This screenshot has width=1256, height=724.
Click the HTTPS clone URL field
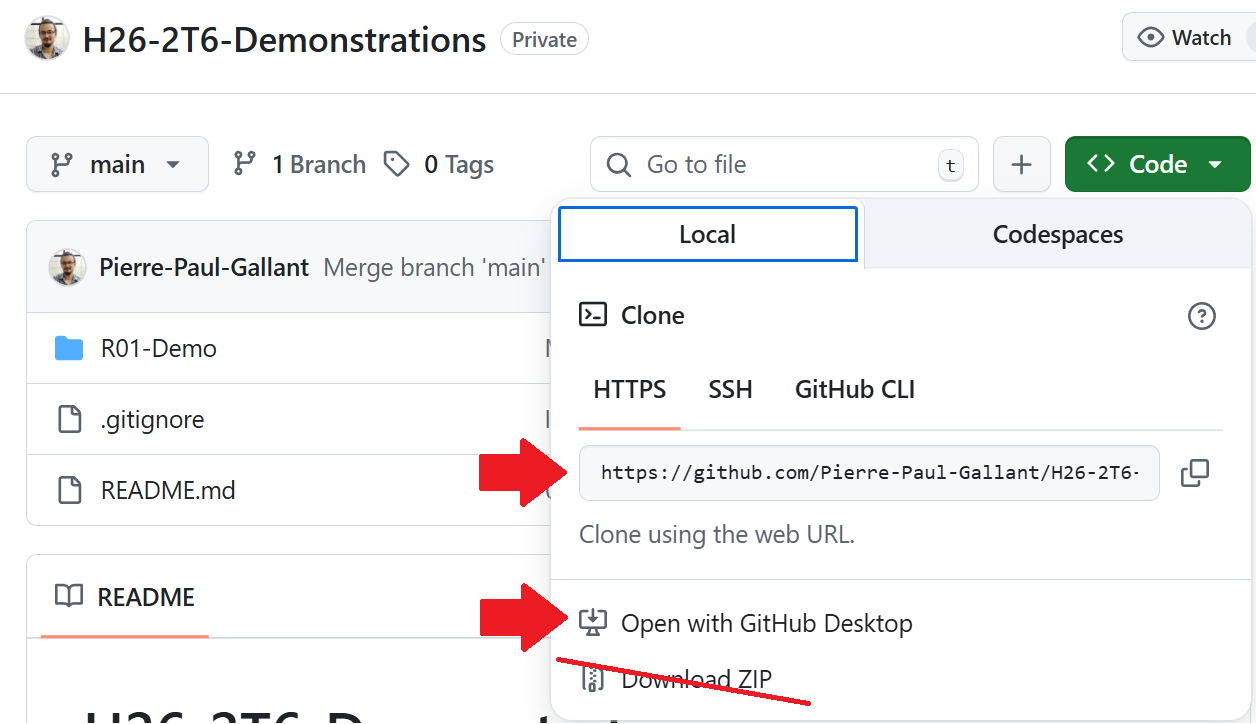868,473
